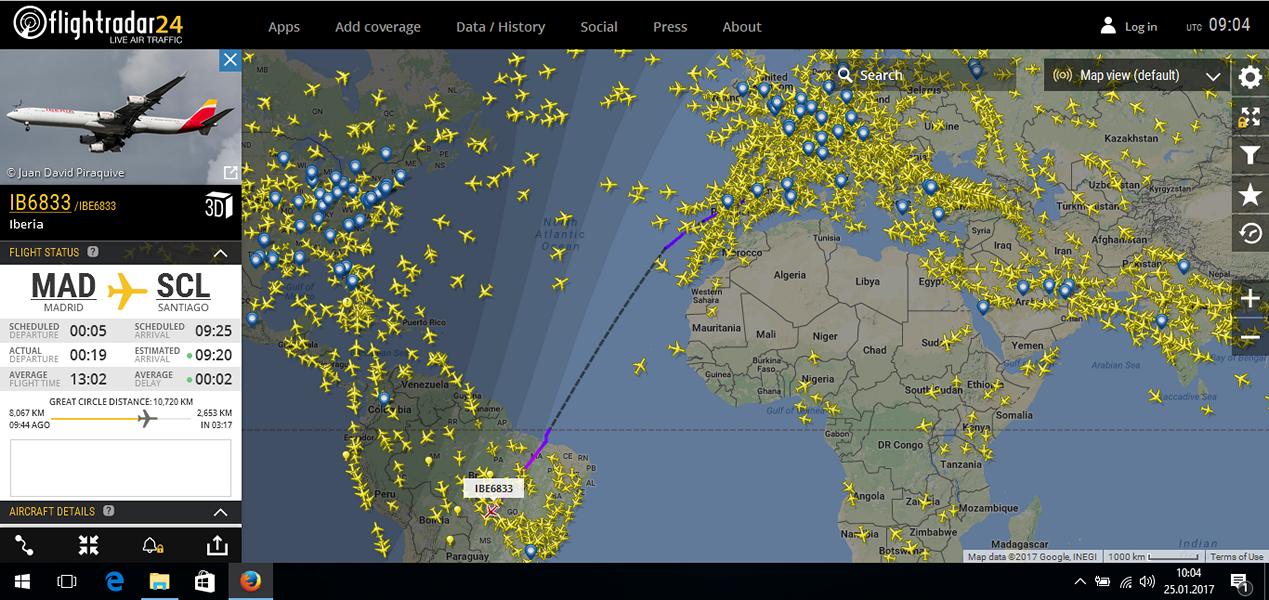The image size is (1269, 600).
Task: Set flight alert with bell icon
Action: 153,545
